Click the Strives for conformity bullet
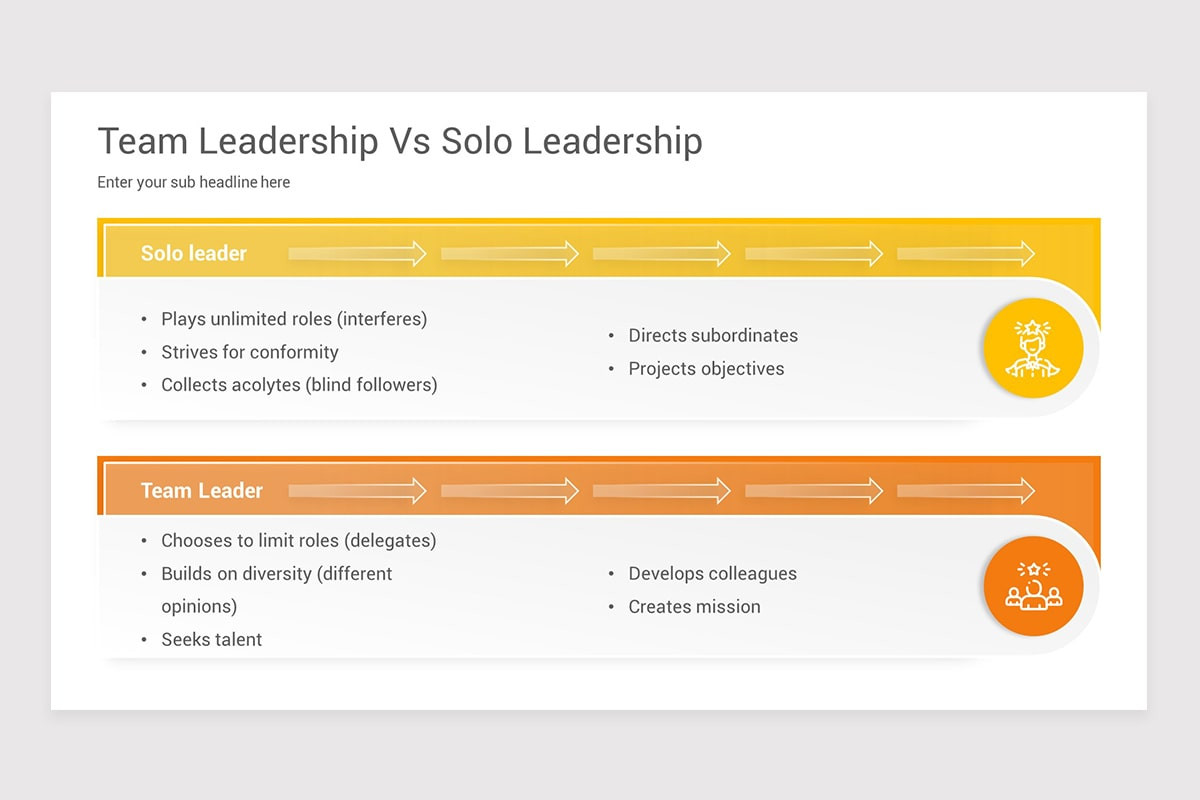This screenshot has width=1200, height=800. click(x=250, y=352)
